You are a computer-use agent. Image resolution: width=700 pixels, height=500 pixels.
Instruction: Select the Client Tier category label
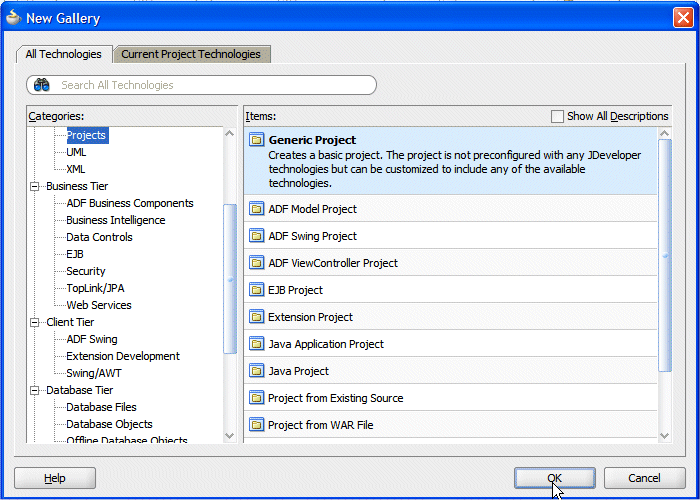click(70, 322)
